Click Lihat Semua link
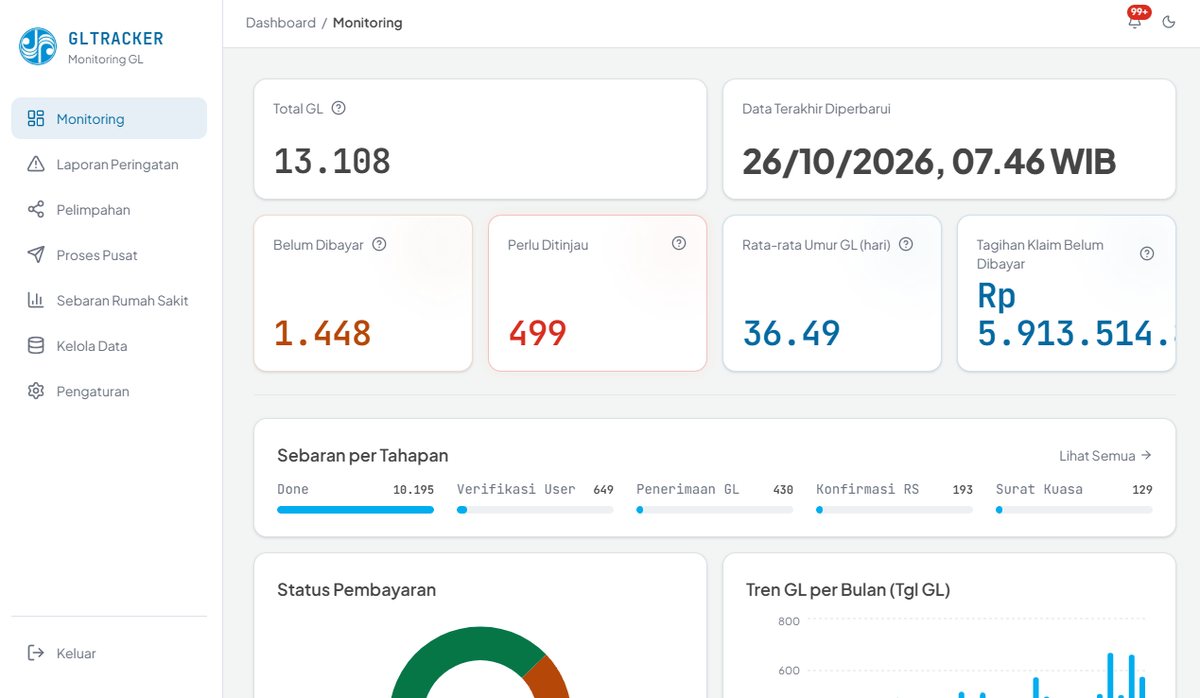Screen dimensions: 1200x698 1105,455
